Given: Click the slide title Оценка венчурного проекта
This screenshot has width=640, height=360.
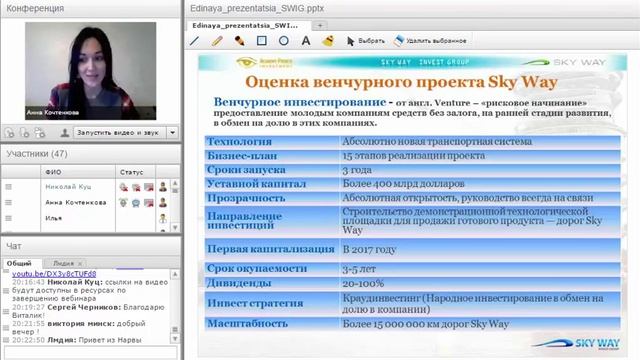Looking at the screenshot, I should click(401, 82).
